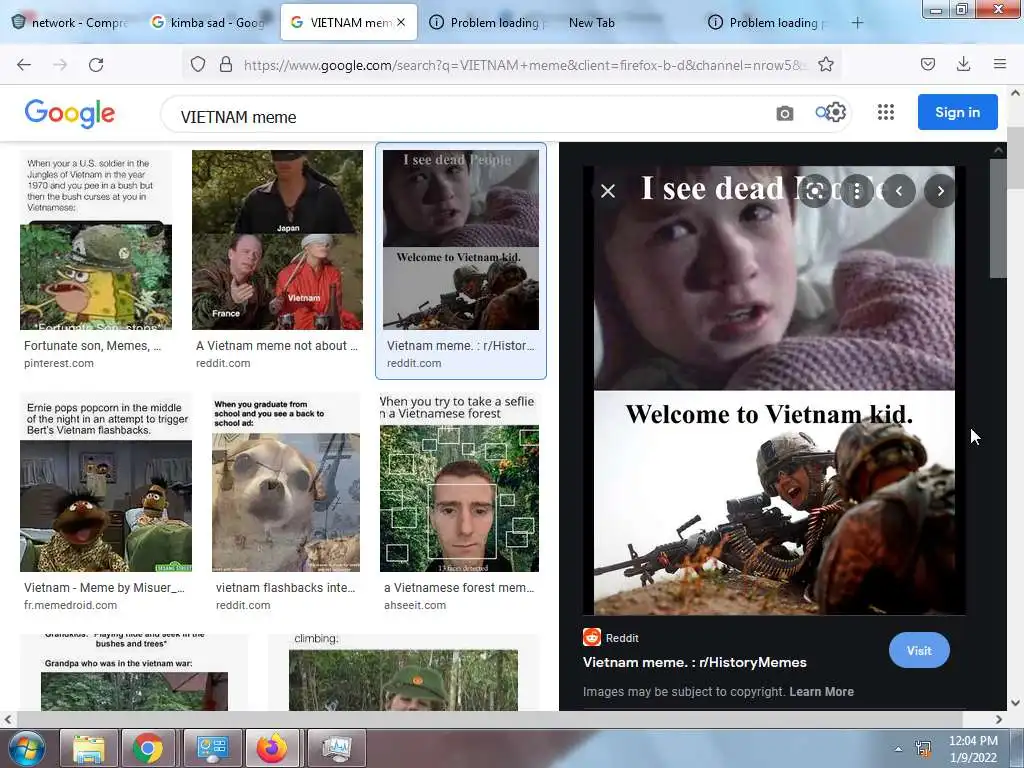Close the VIETNAM meme tab
Viewport: 1024px width, 768px height.
pyautogui.click(x=401, y=22)
